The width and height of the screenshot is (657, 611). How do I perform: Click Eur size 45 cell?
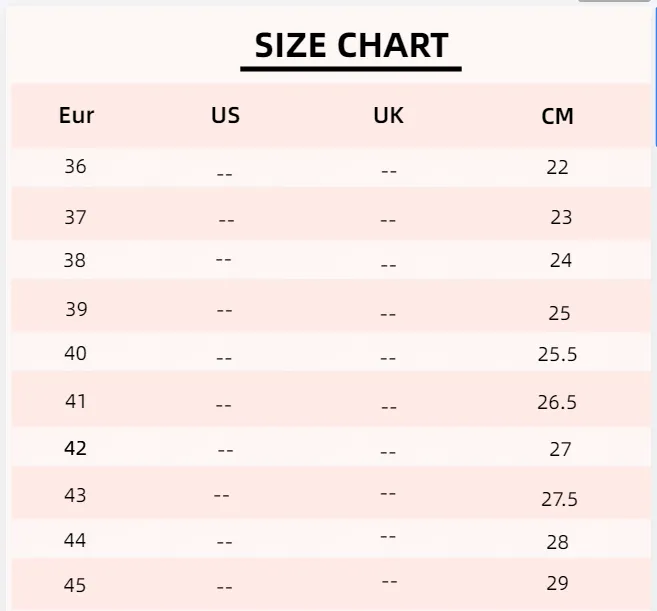(76, 586)
